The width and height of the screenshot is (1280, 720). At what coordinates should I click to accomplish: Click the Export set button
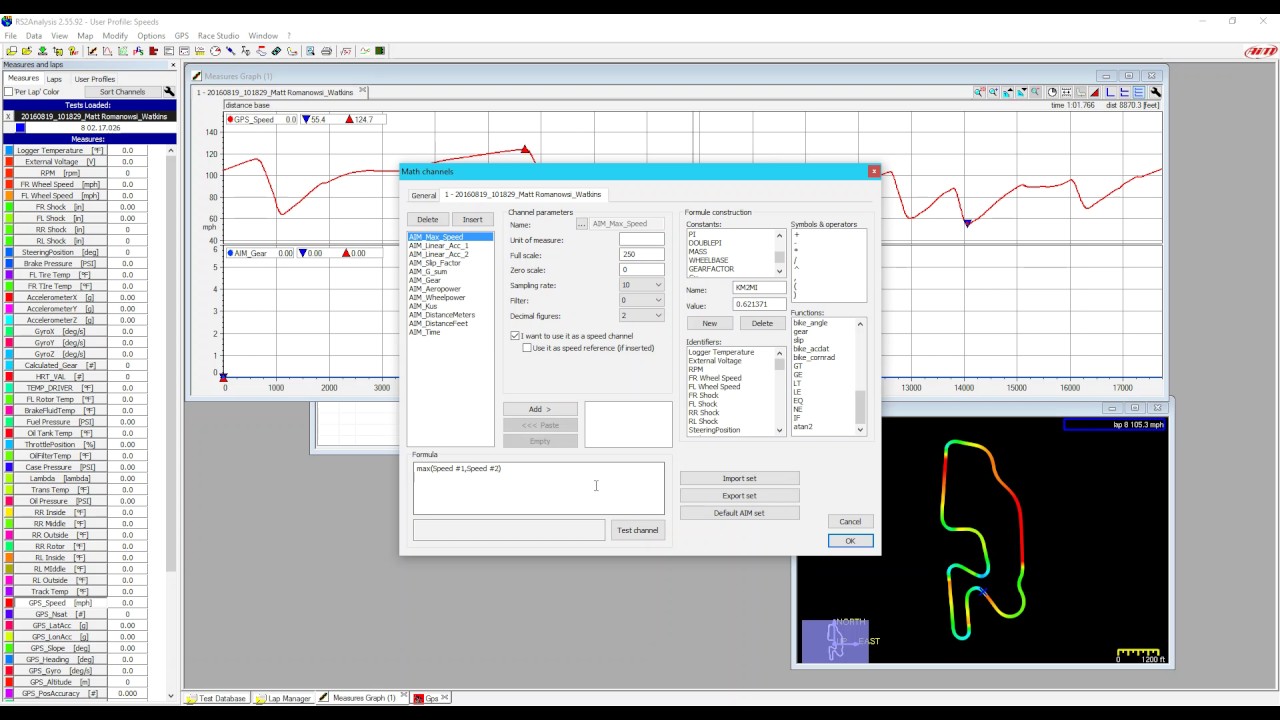click(x=739, y=495)
